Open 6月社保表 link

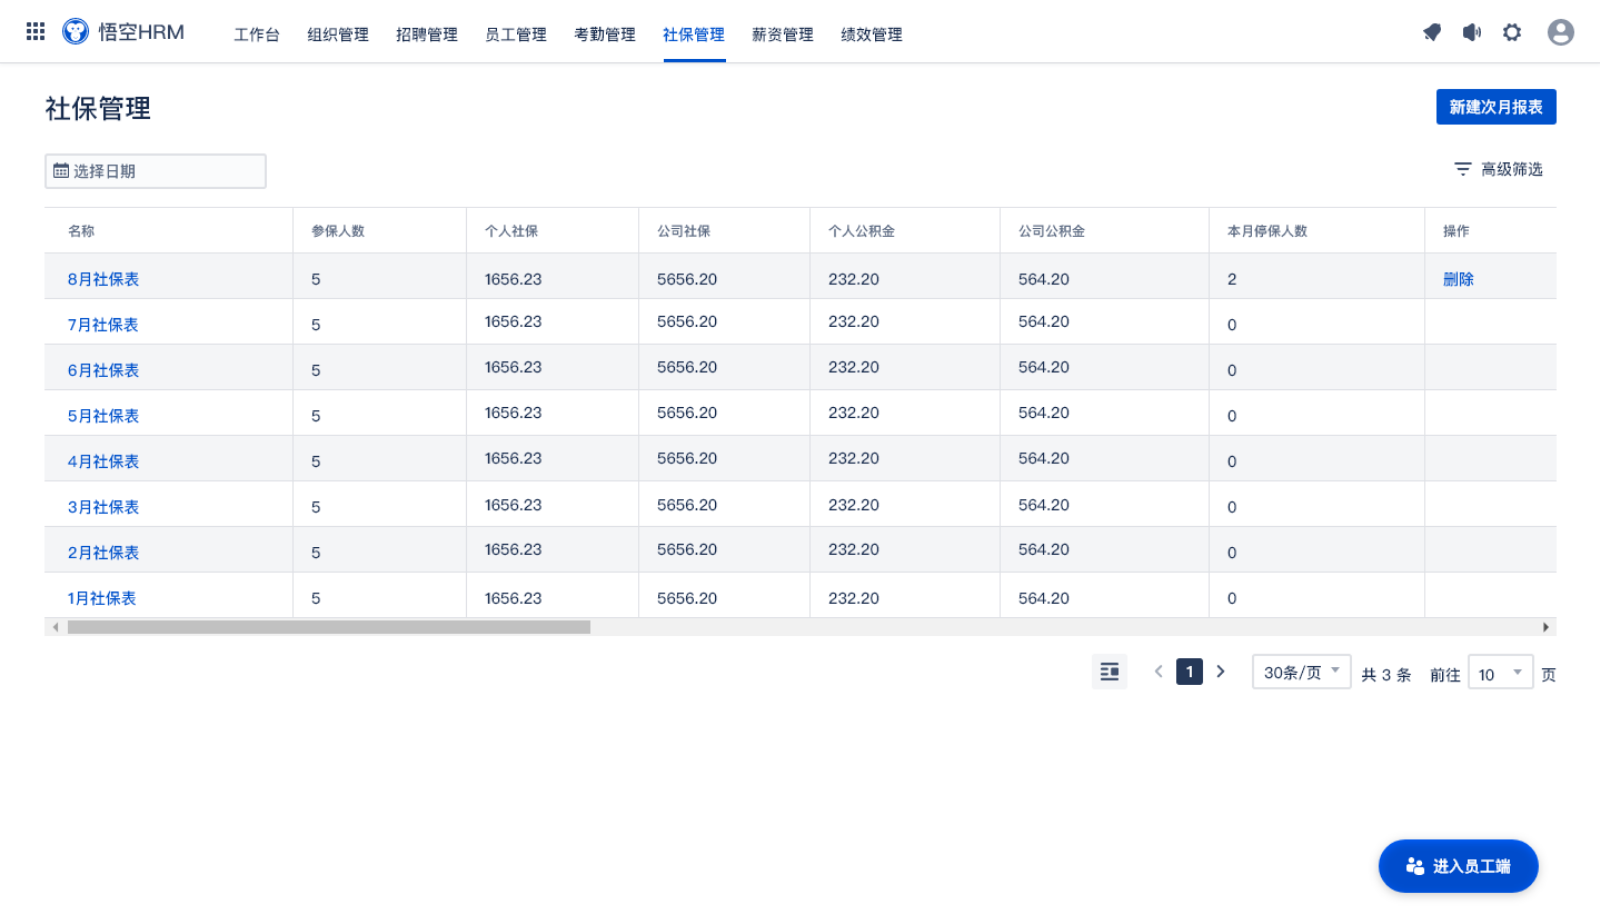(103, 370)
